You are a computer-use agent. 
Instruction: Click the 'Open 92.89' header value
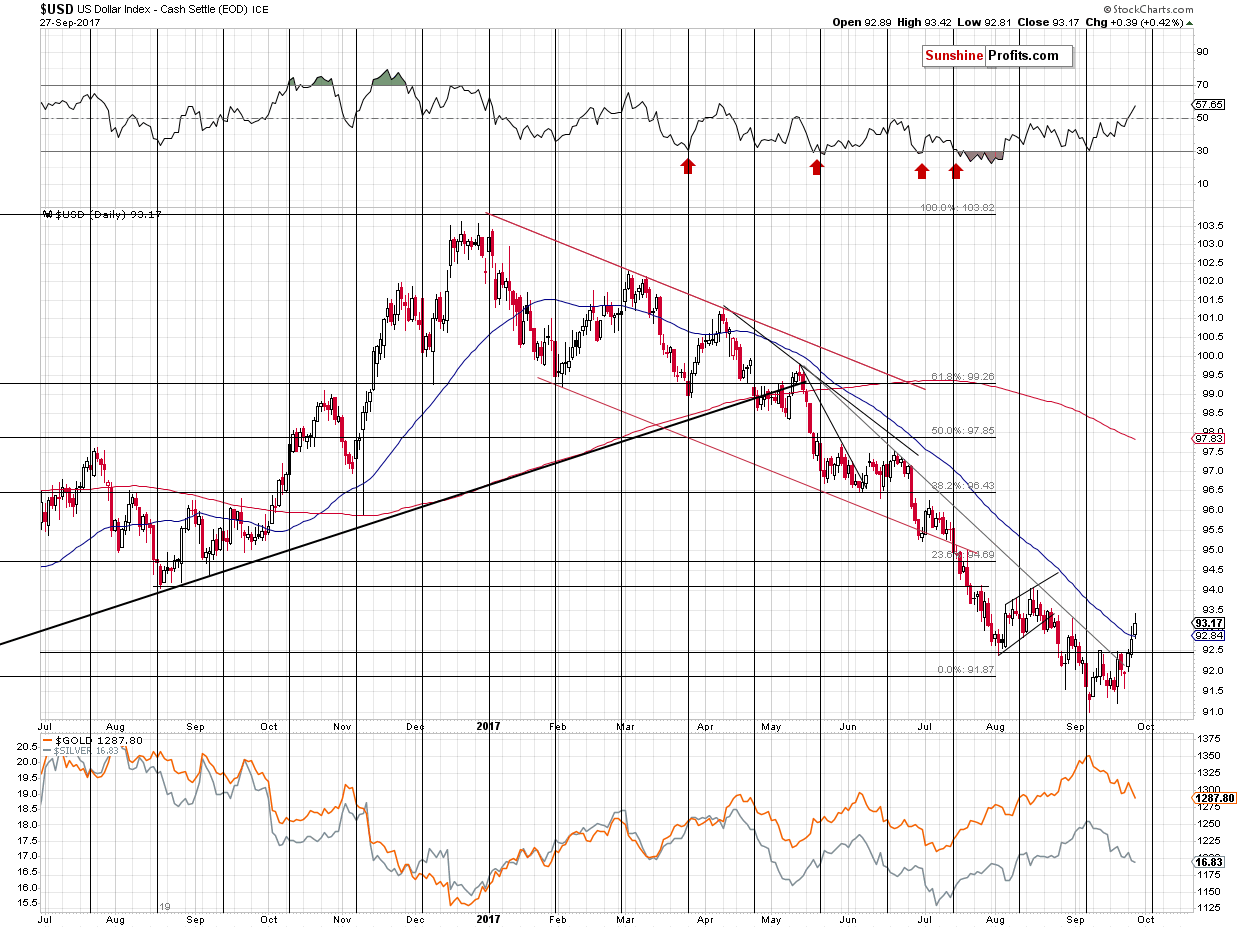(861, 23)
